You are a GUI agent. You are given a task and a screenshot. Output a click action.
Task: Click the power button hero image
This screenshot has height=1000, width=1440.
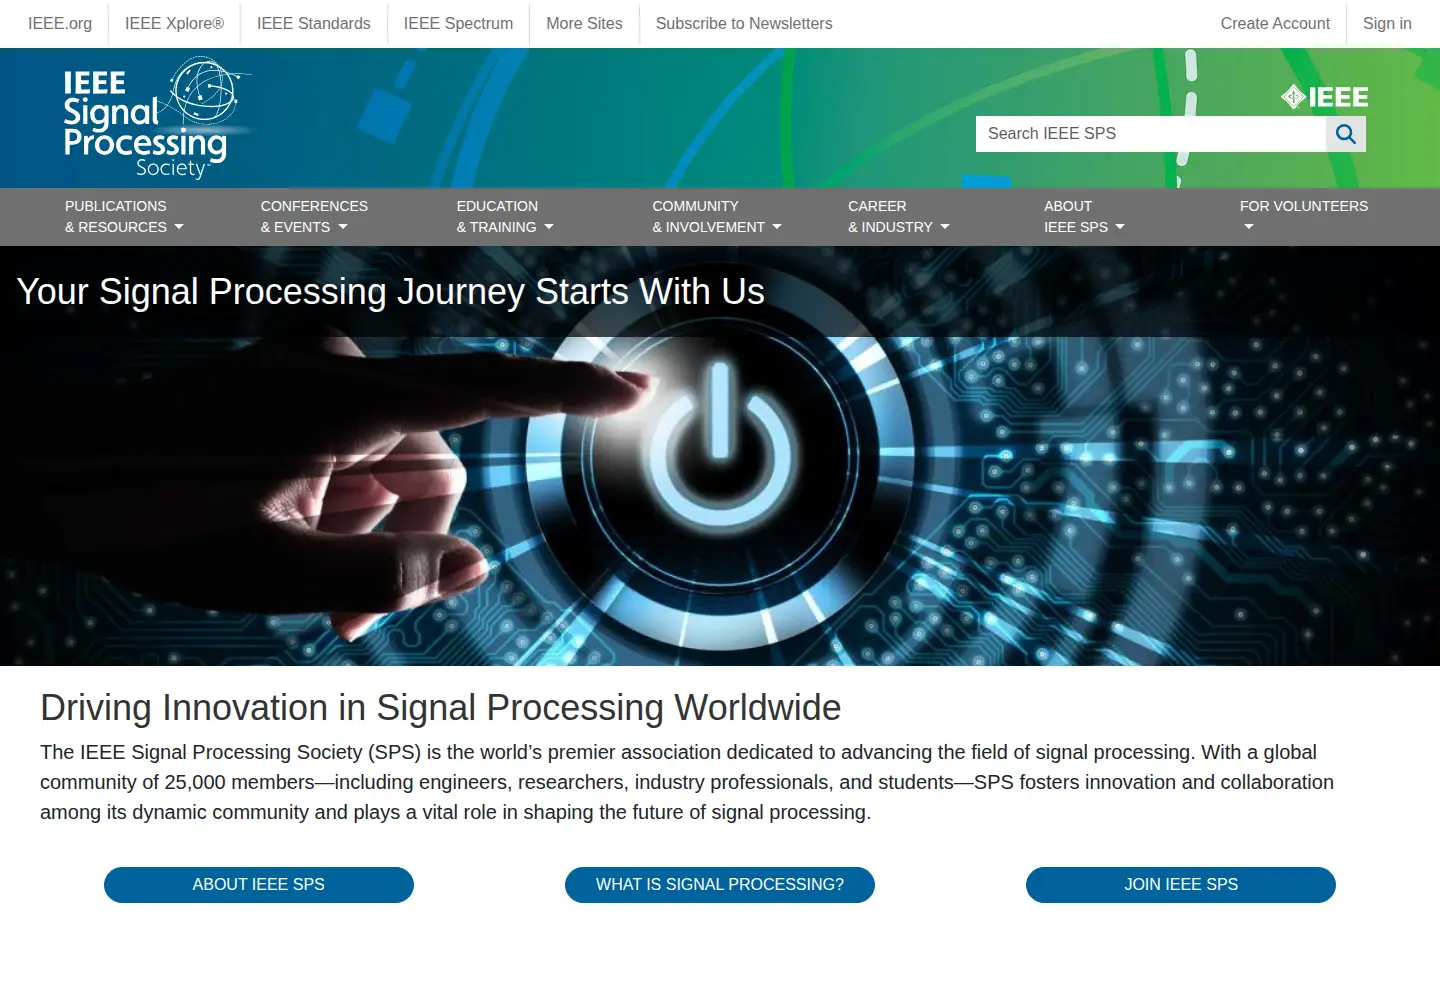[x=720, y=456]
